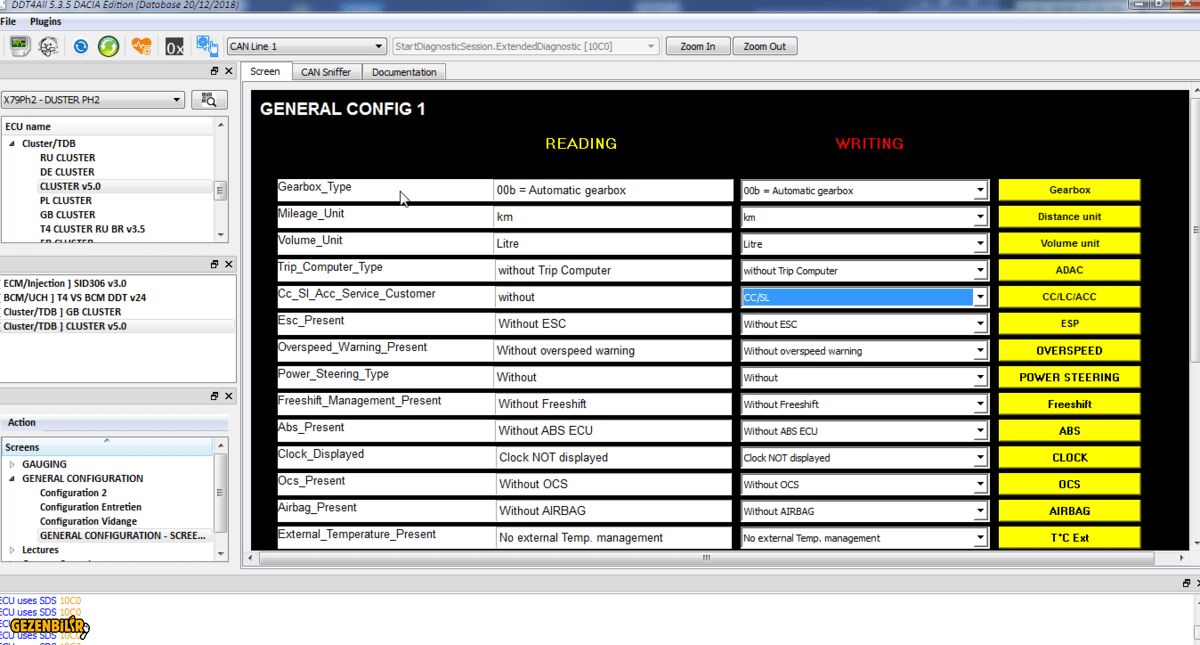Open the StartDiagnosticSession dropdown
This screenshot has height=645, width=1200.
(525, 46)
